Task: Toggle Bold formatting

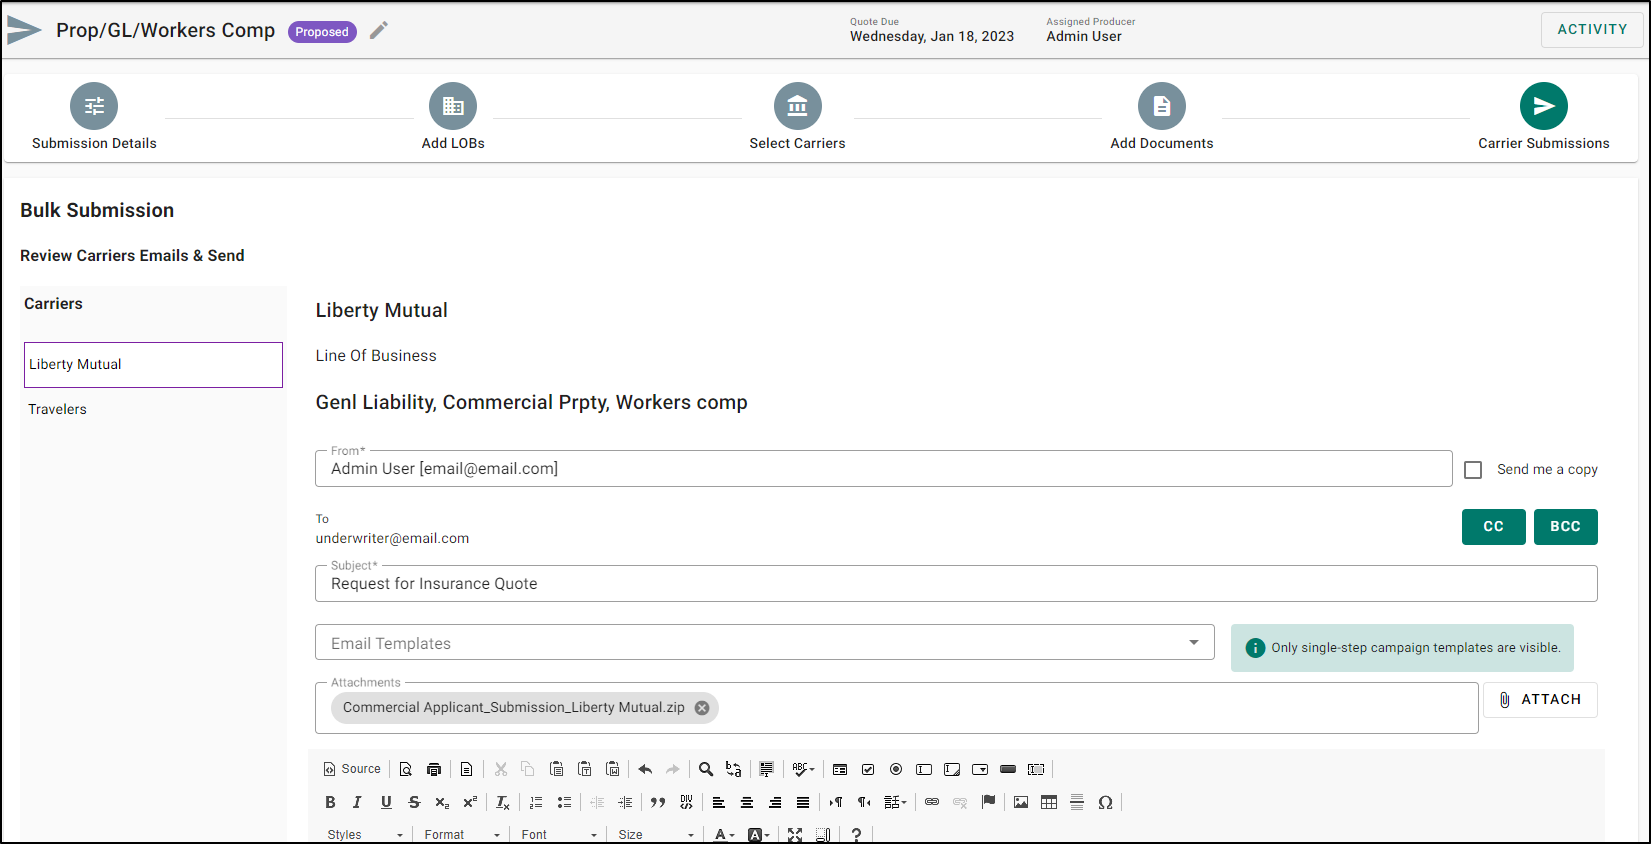Action: (x=330, y=802)
